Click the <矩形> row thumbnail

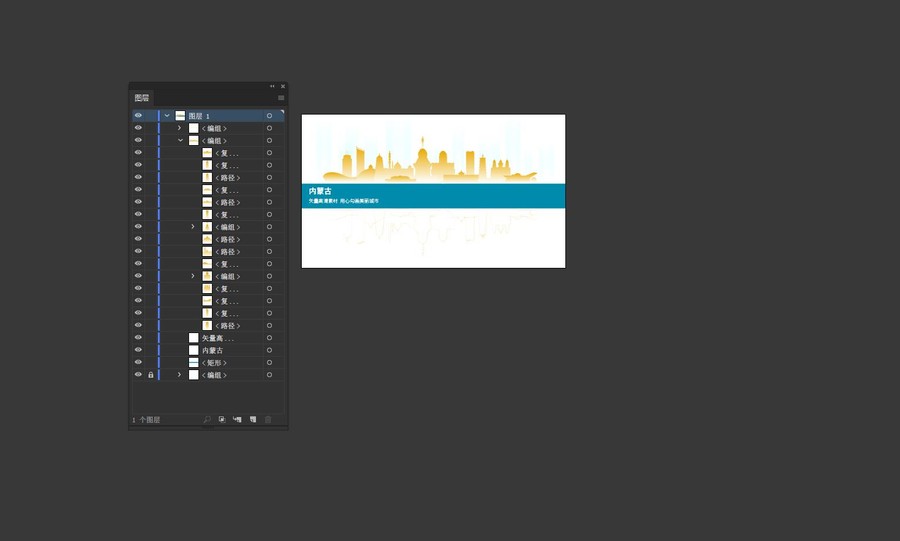point(193,363)
